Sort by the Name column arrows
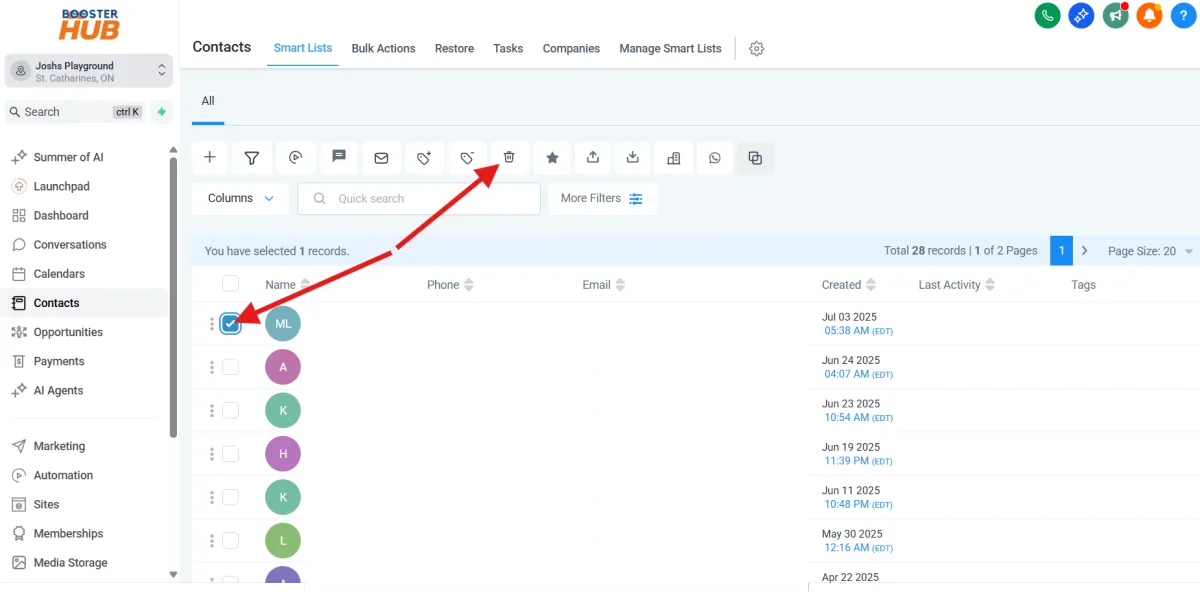The width and height of the screenshot is (1200, 592). [305, 285]
